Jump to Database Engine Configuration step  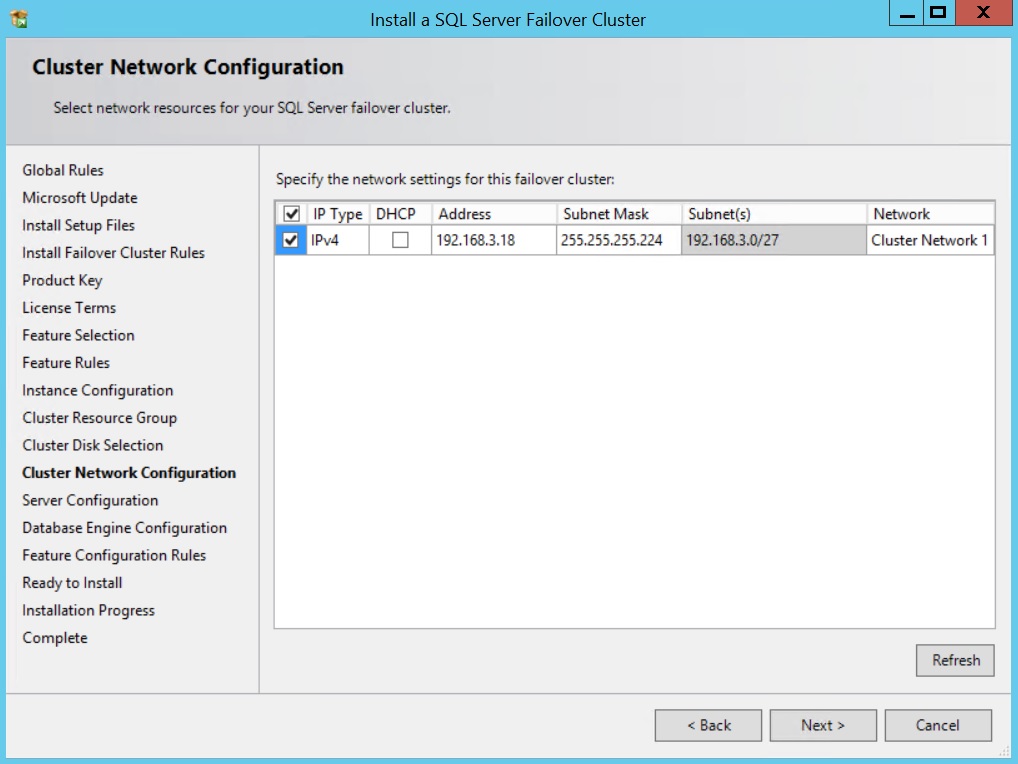point(124,528)
